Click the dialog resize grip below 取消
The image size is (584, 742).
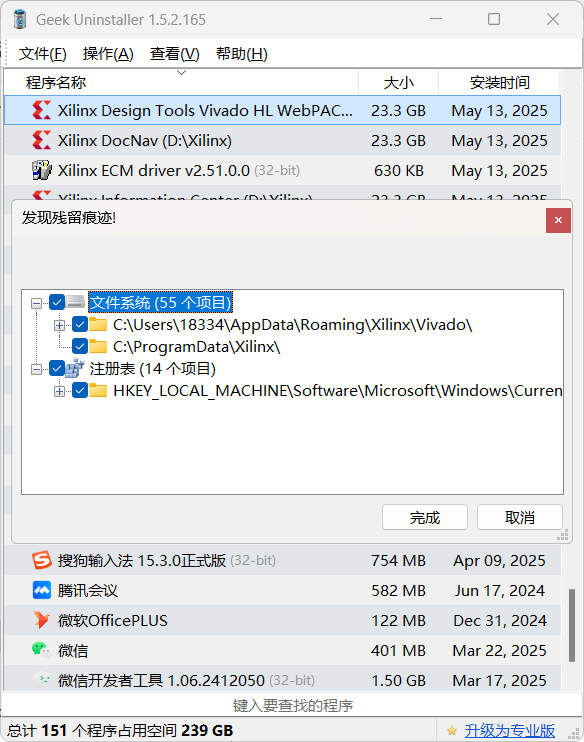(x=563, y=535)
